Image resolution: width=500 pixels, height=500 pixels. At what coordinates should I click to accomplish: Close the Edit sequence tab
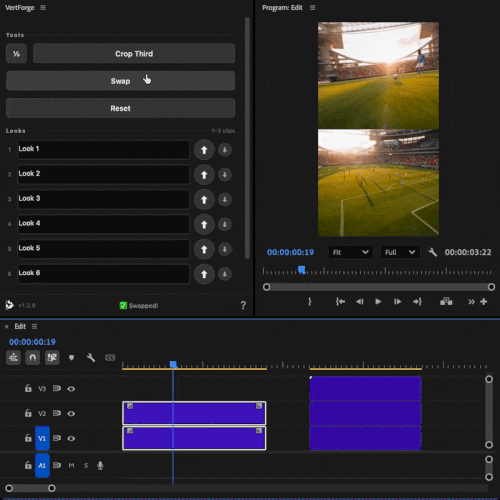[x=7, y=327]
